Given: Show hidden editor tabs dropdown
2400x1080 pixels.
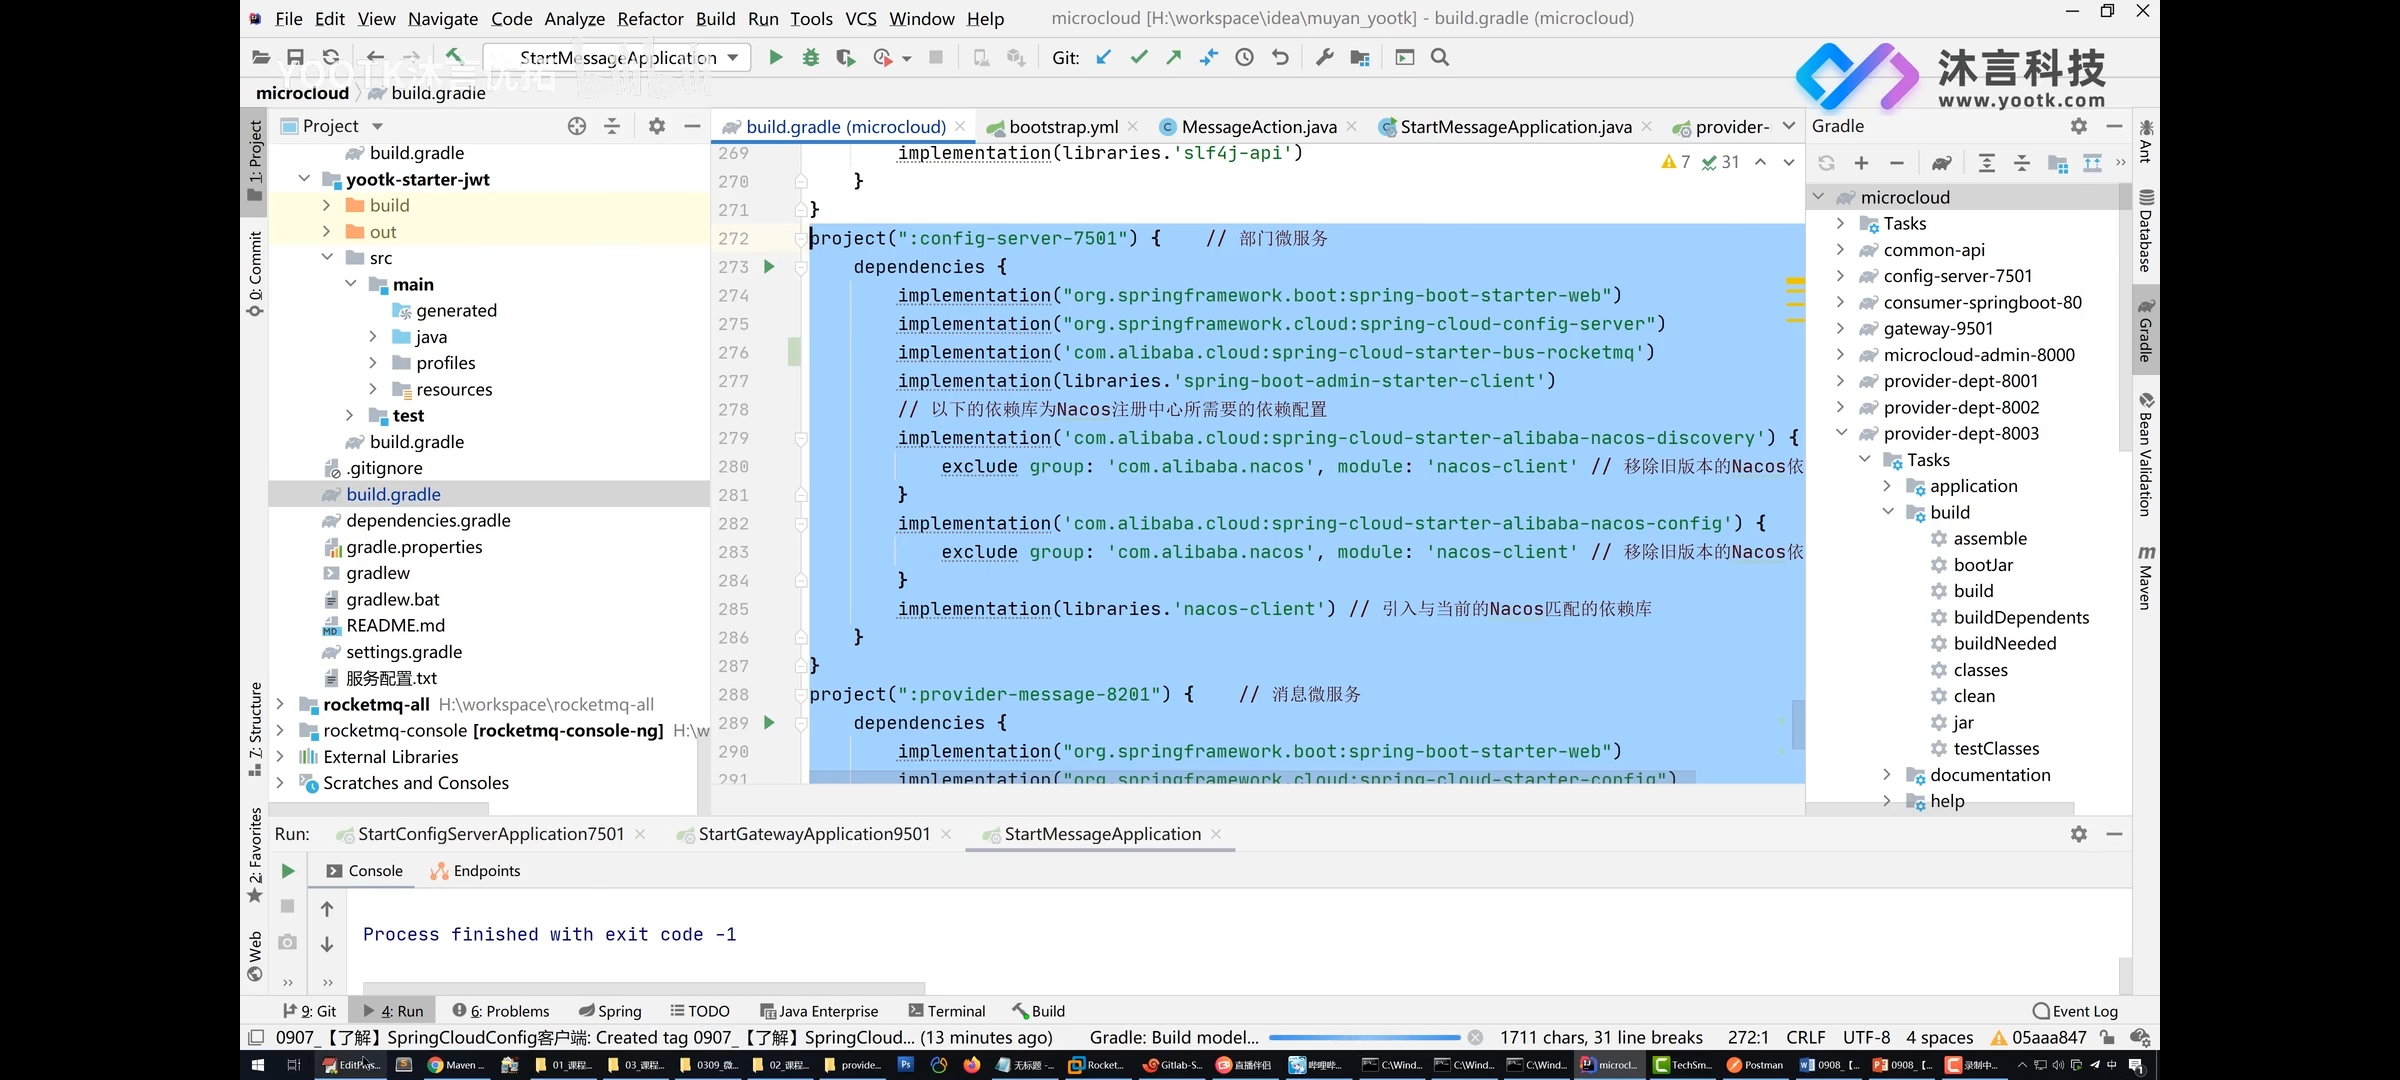Looking at the screenshot, I should click(1789, 126).
